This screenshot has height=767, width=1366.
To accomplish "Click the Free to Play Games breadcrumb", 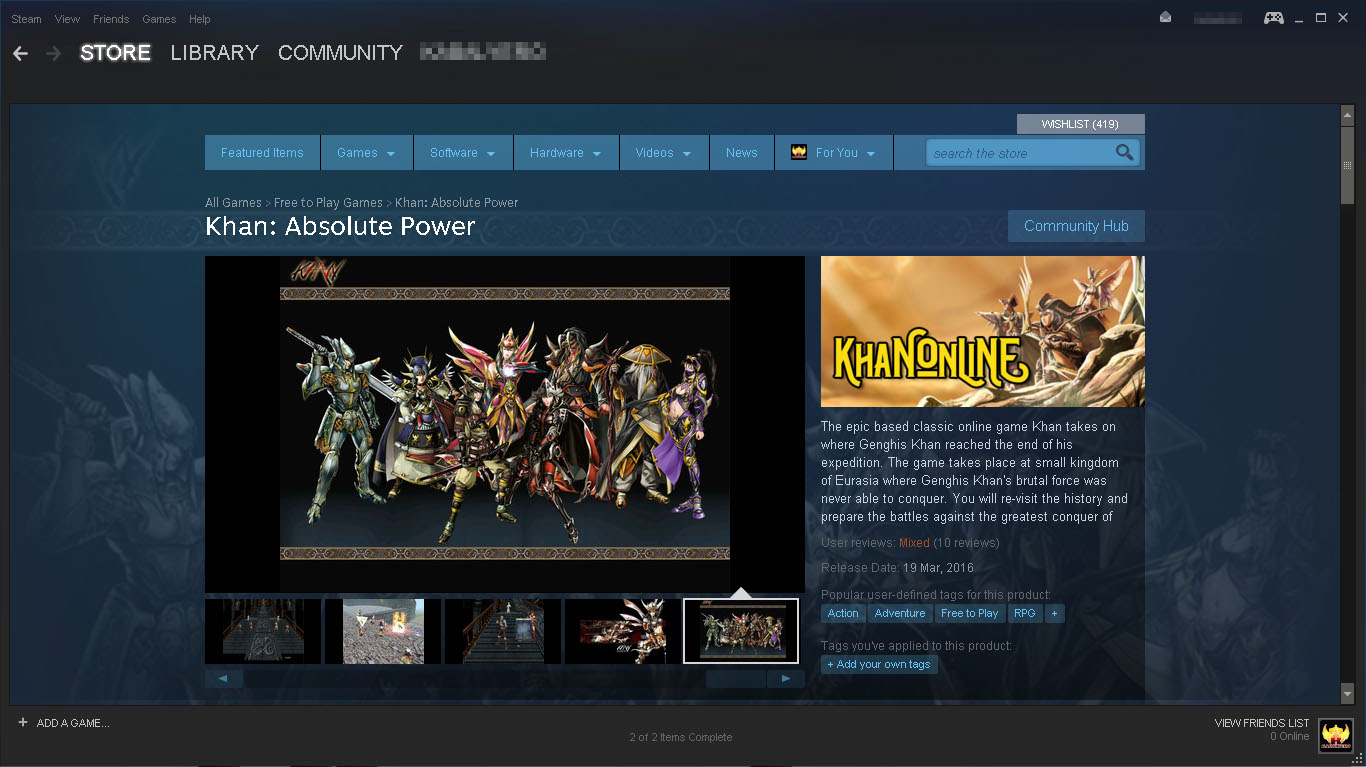I will pyautogui.click(x=328, y=202).
